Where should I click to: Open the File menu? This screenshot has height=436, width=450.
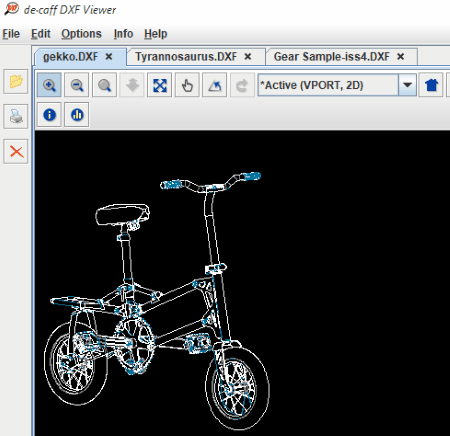pyautogui.click(x=11, y=34)
